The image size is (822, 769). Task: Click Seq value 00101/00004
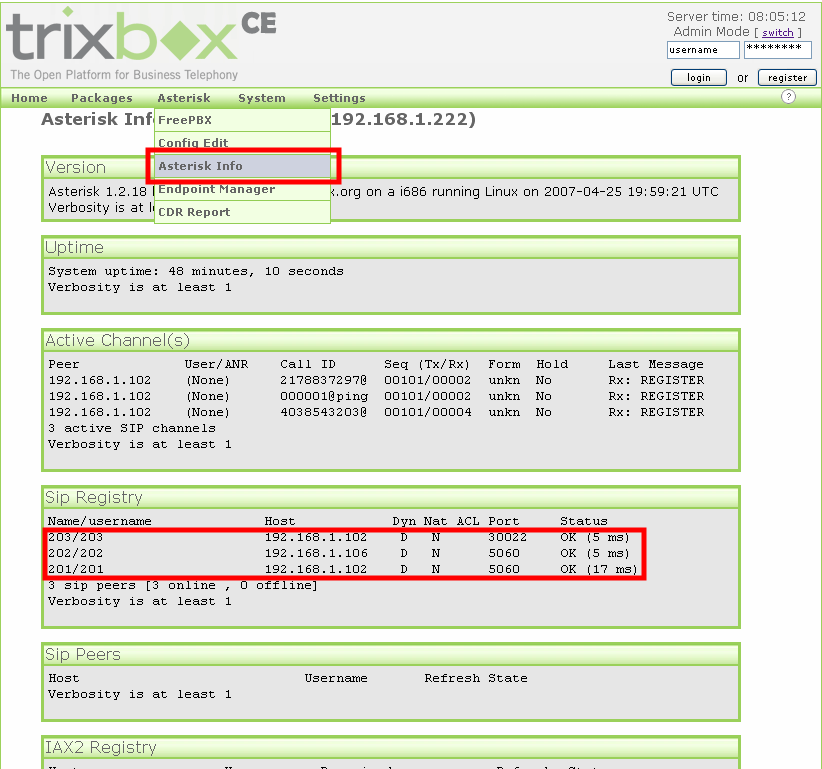[x=428, y=412]
